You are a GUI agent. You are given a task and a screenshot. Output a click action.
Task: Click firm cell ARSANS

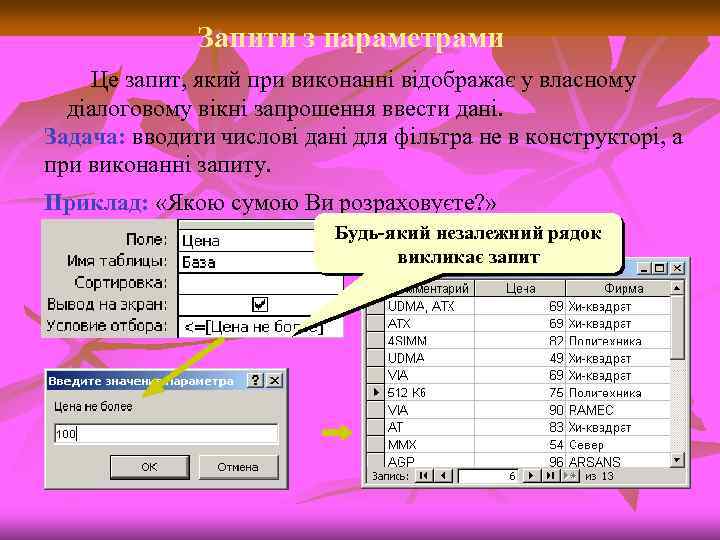click(x=619, y=461)
